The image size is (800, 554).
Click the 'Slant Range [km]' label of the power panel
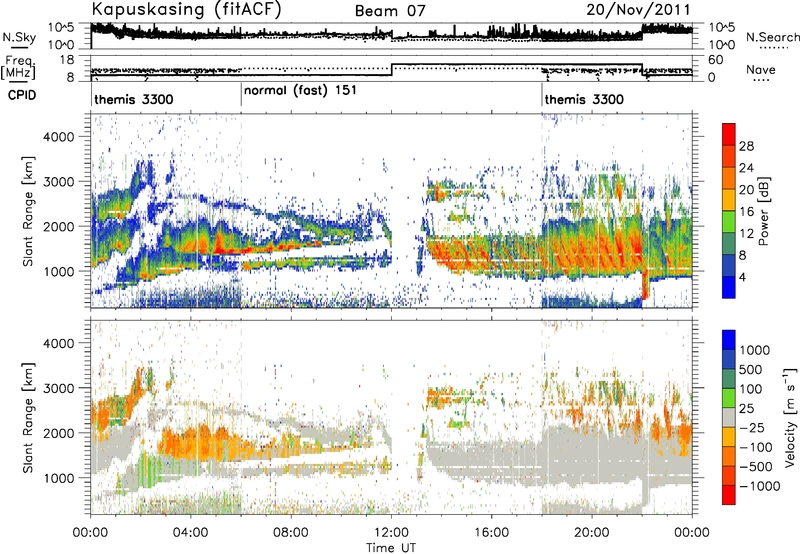[28, 211]
